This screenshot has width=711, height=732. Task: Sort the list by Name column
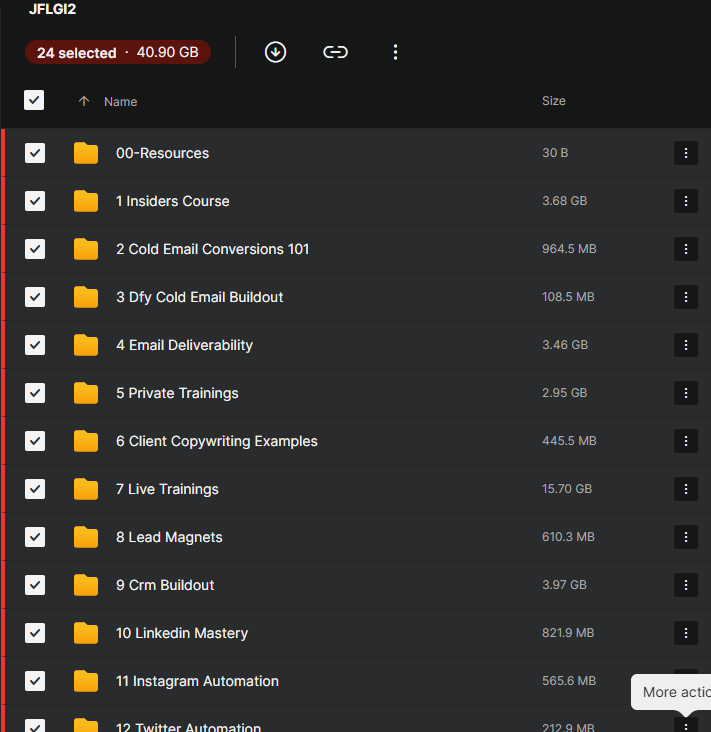click(x=120, y=102)
